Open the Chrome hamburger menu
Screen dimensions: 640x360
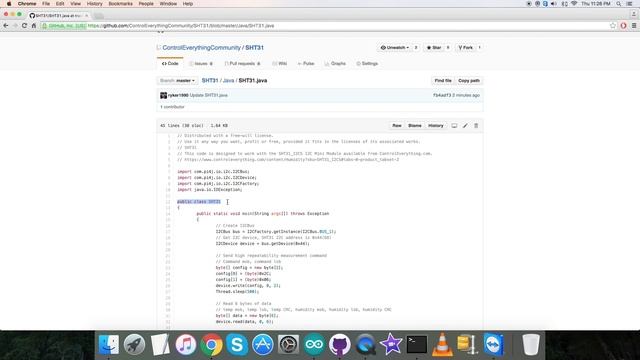634,25
